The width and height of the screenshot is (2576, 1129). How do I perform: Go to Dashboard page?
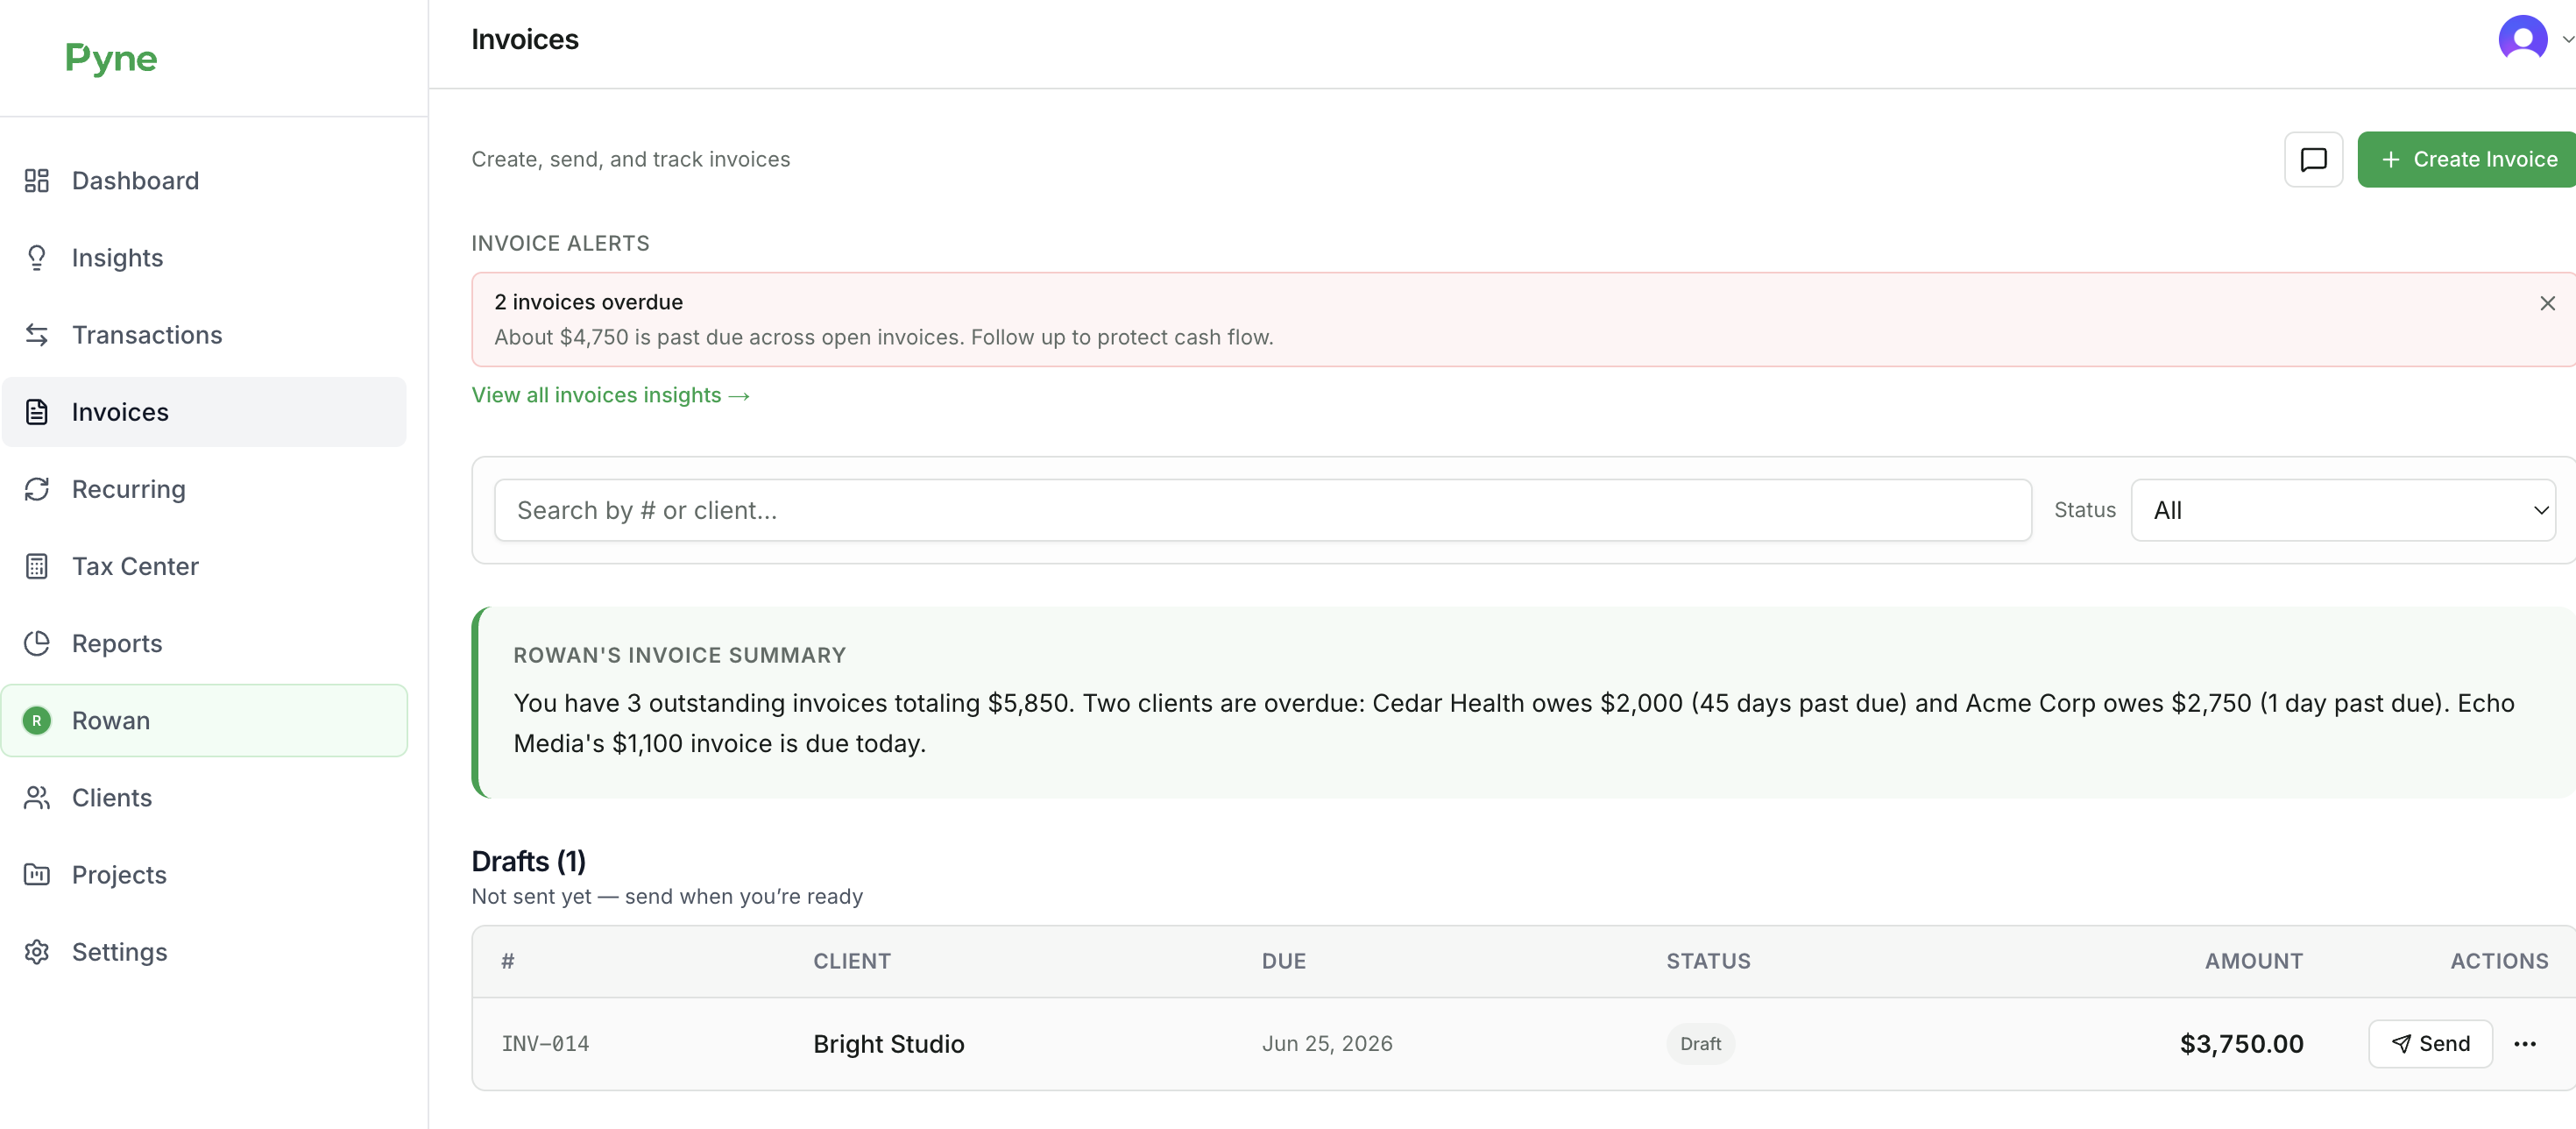point(204,181)
